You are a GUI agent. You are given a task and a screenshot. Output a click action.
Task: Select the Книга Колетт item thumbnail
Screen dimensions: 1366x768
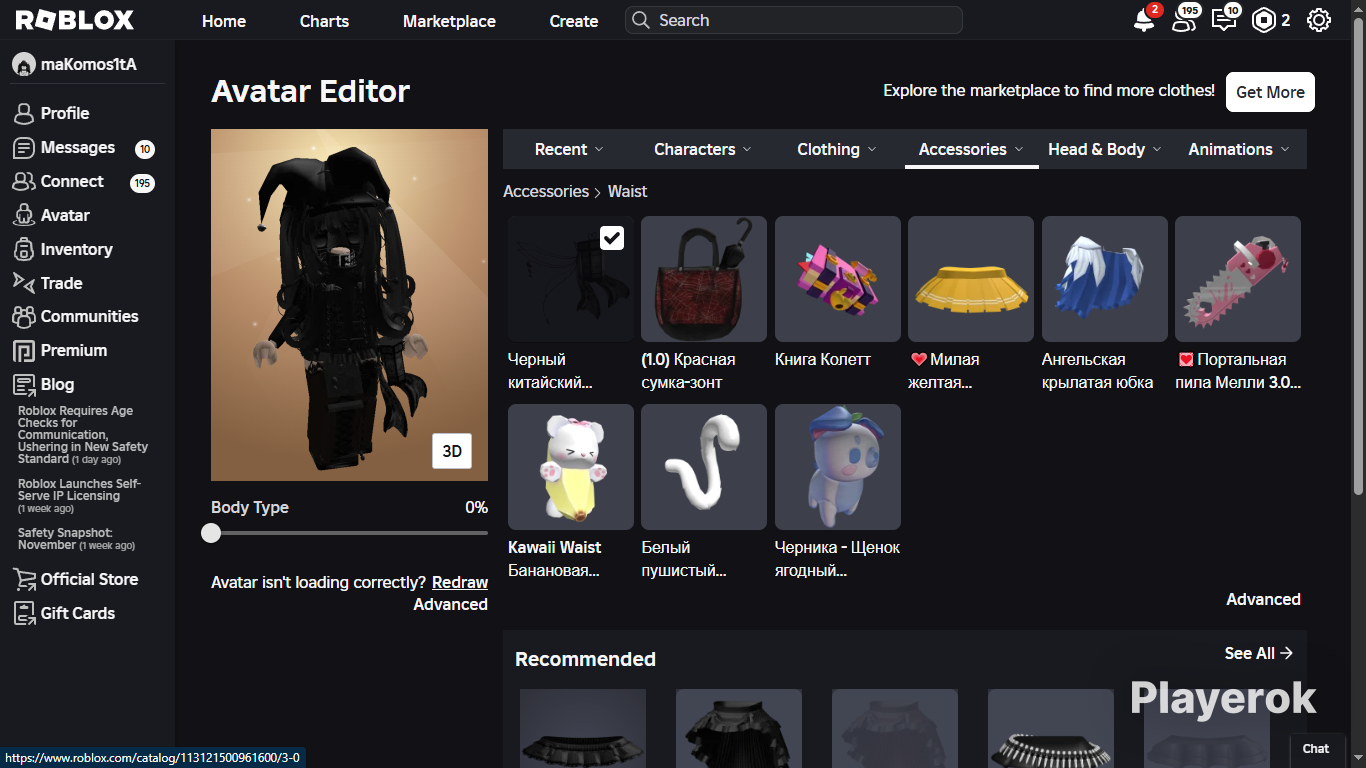click(x=838, y=279)
